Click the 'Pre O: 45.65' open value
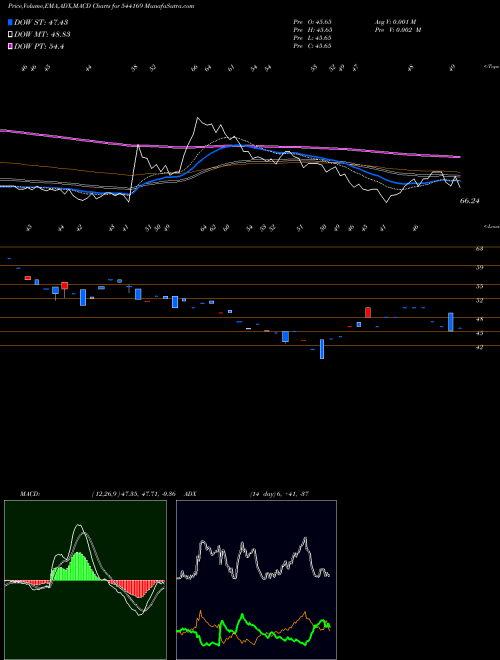This screenshot has height=660, width=500. [313, 21]
